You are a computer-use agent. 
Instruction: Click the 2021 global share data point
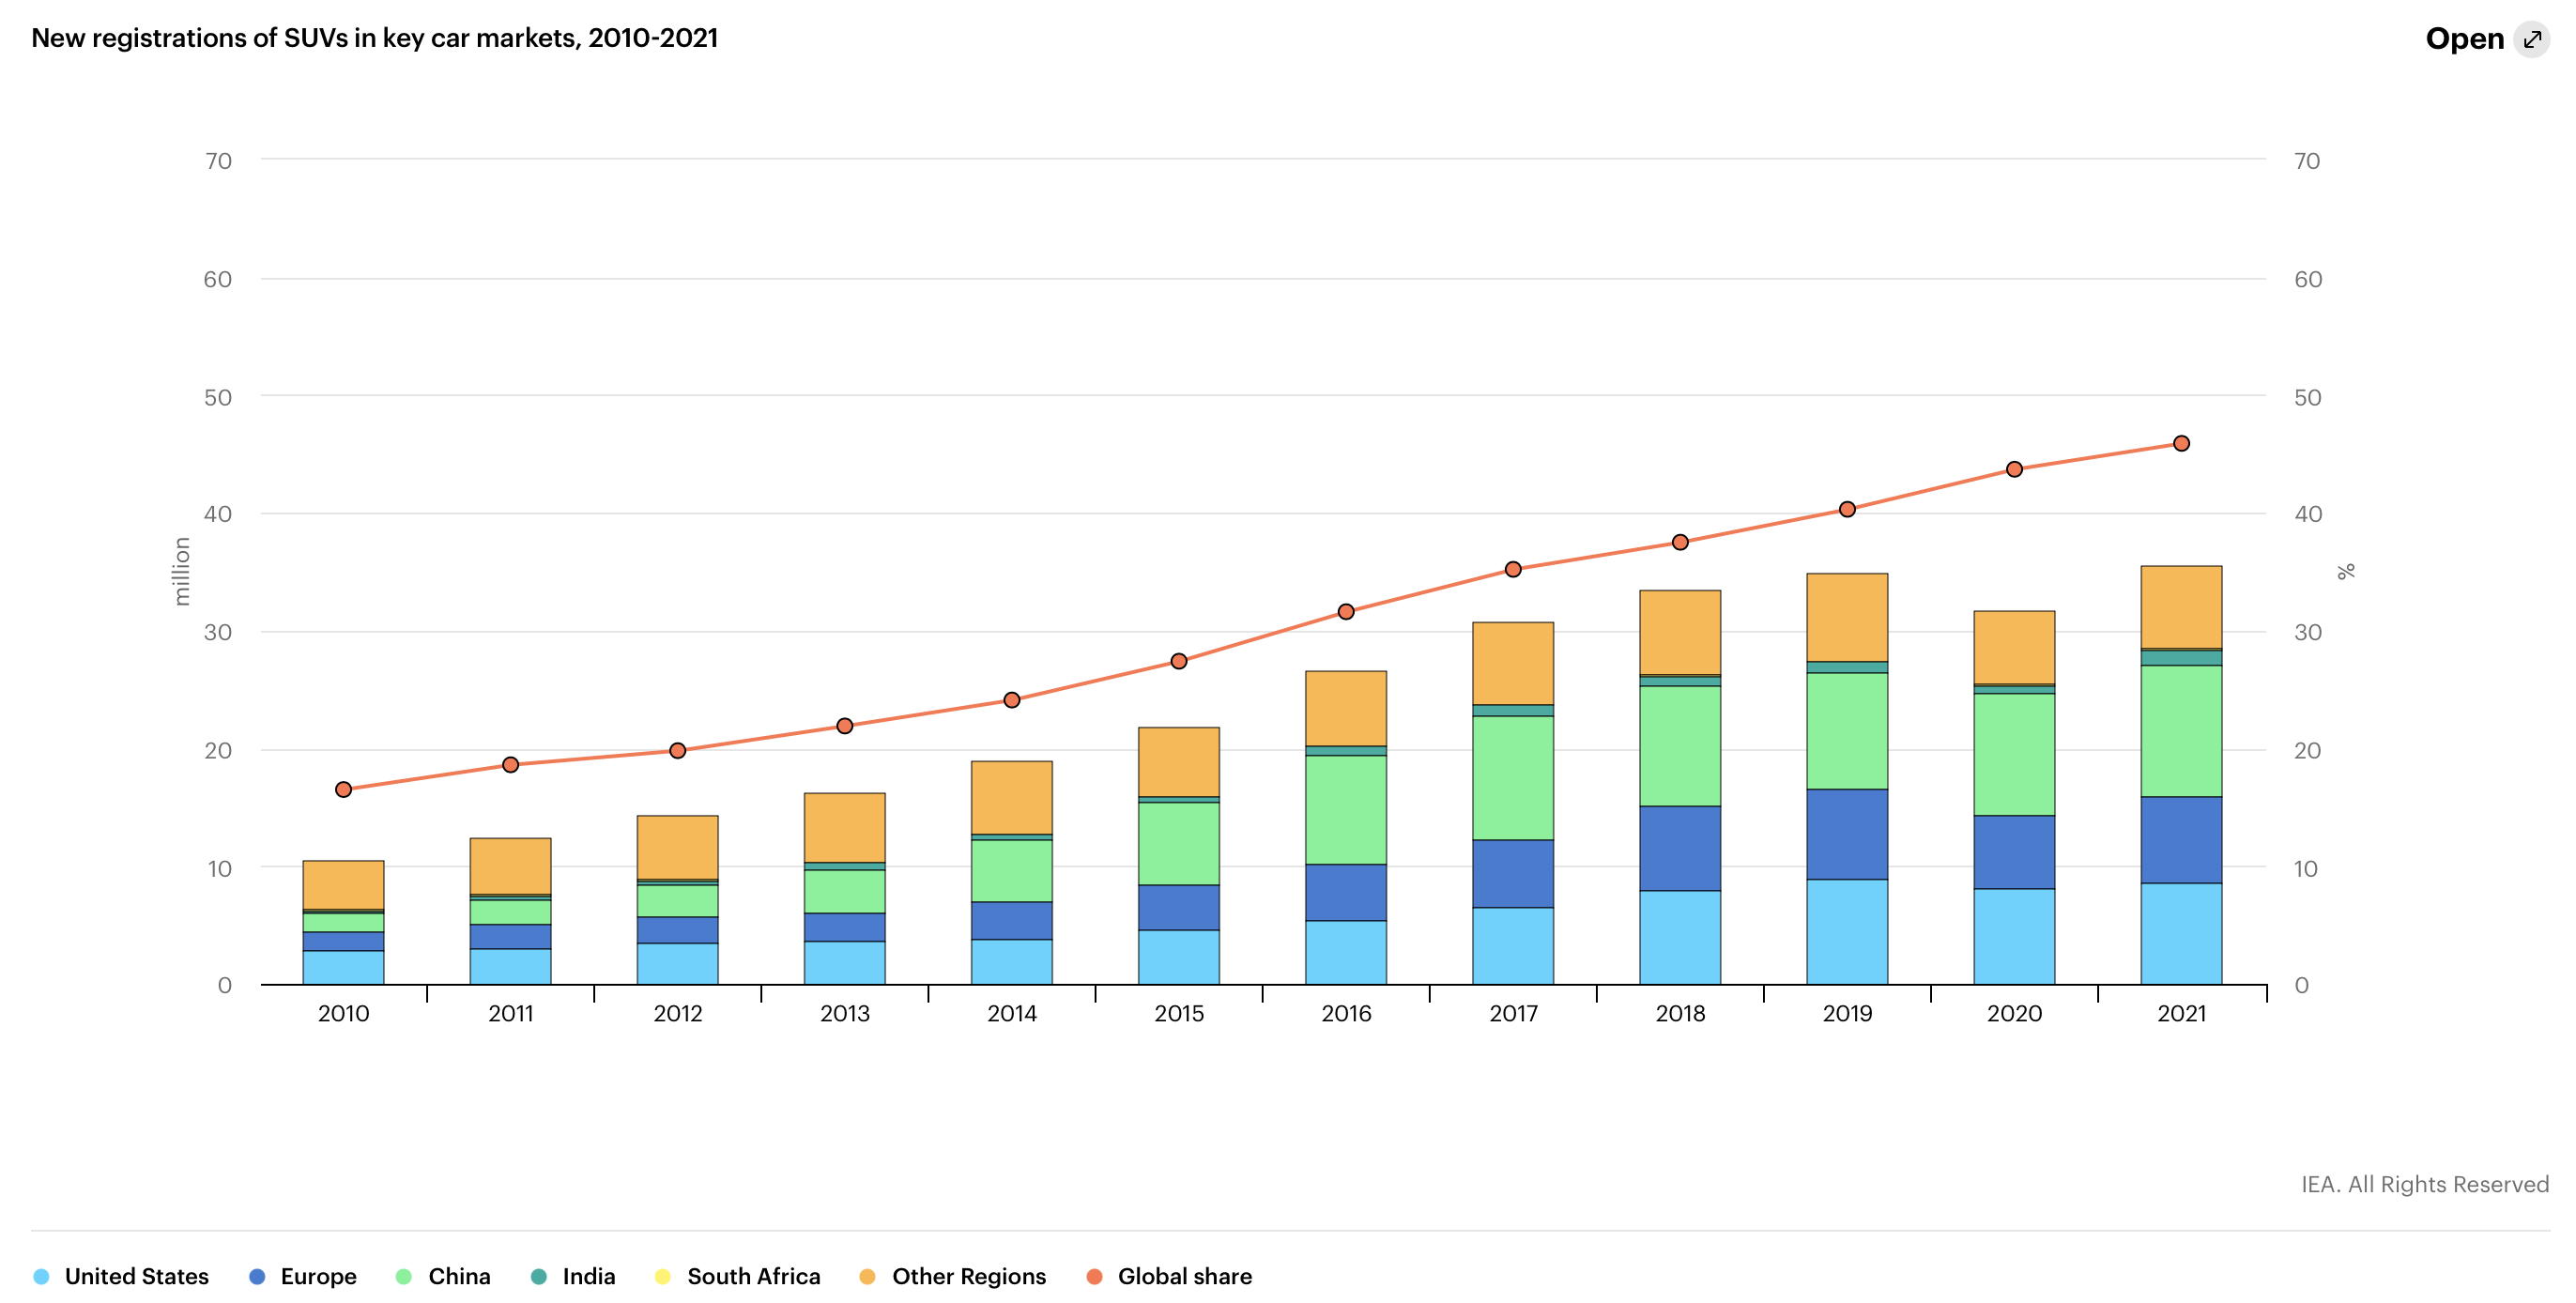pyautogui.click(x=2181, y=443)
